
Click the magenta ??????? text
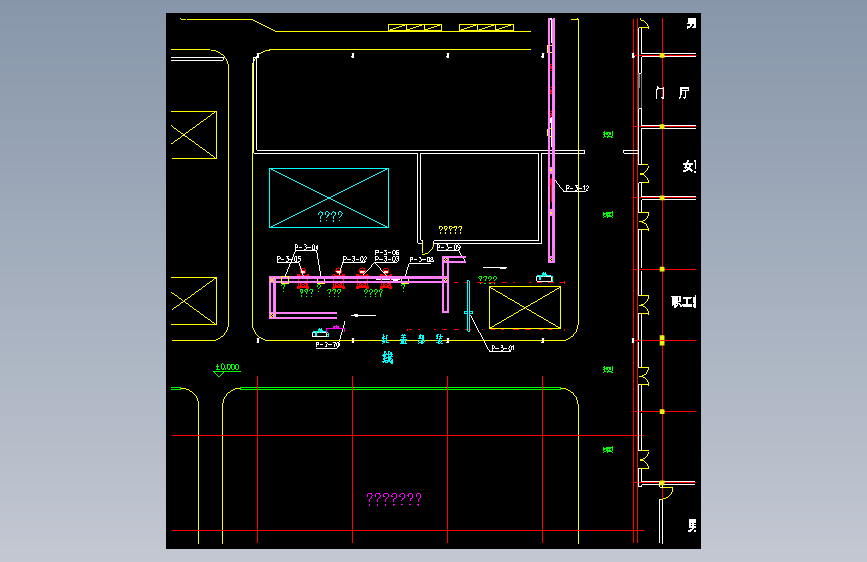394,499
